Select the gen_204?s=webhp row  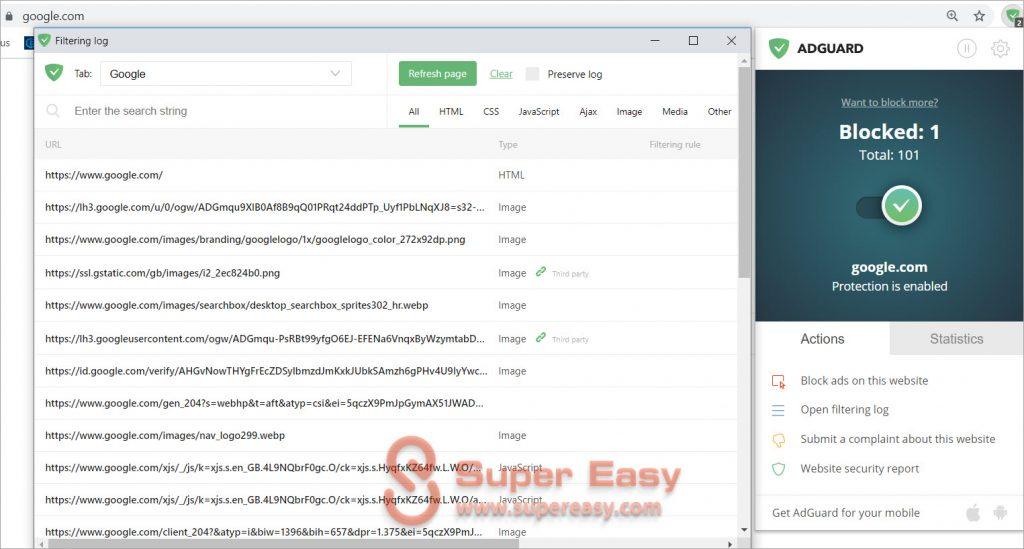click(x=386, y=403)
